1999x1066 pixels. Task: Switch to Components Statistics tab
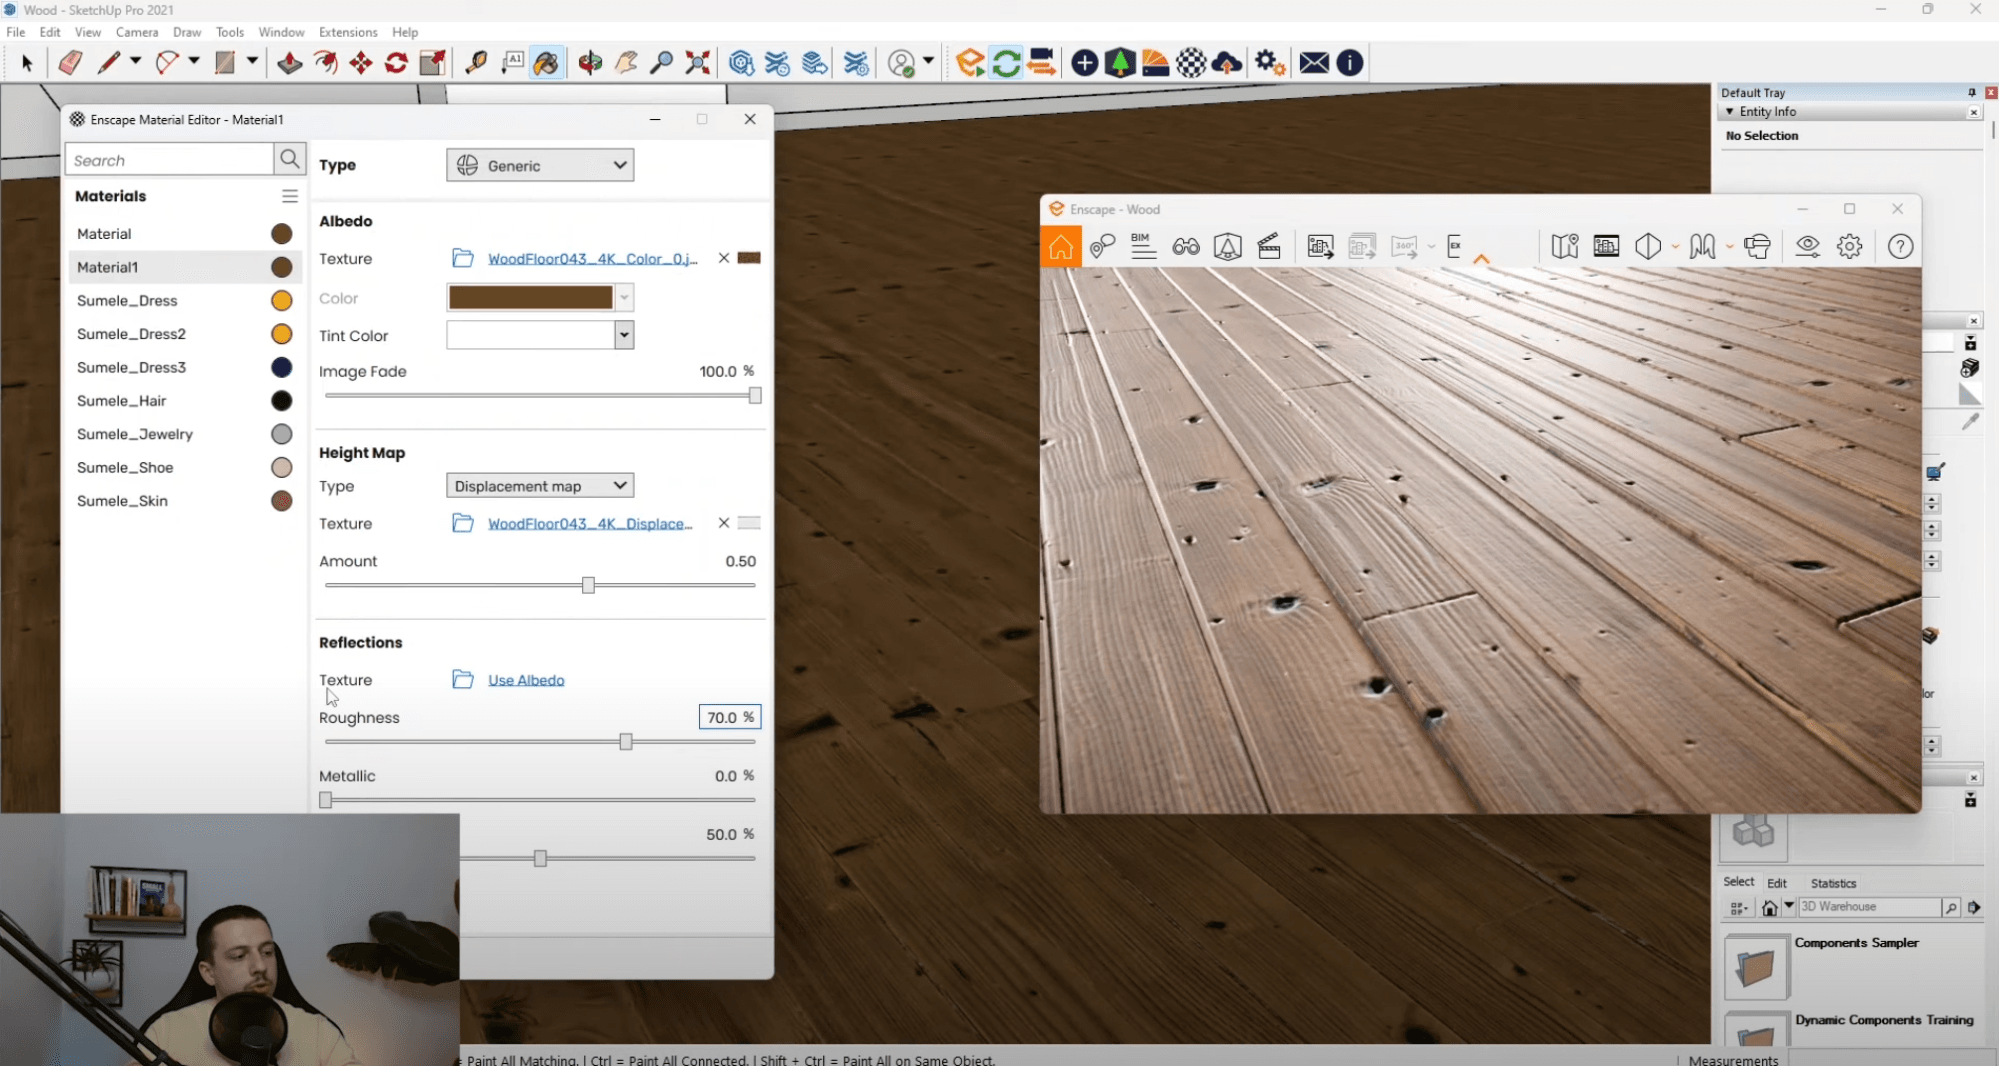pos(1833,883)
